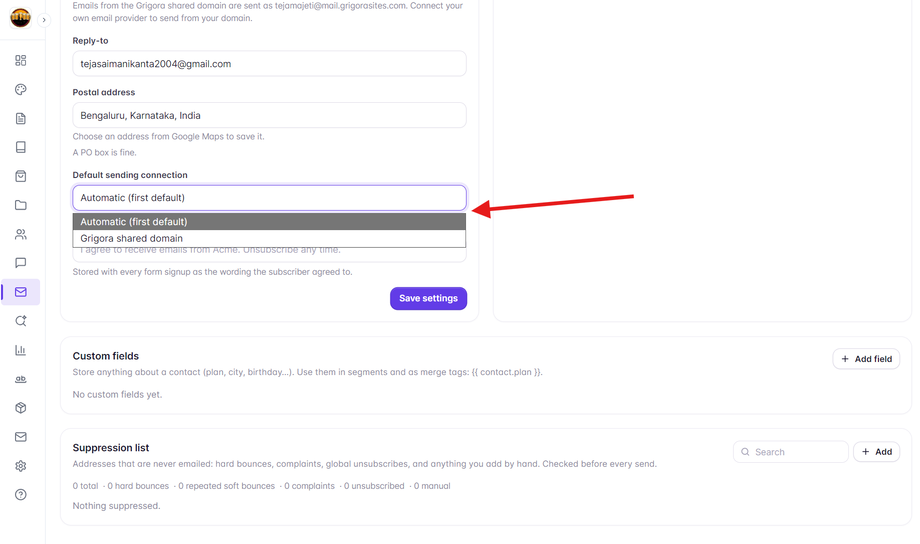920x544 pixels.
Task: Select Automatic (first default) option
Action: (x=269, y=222)
